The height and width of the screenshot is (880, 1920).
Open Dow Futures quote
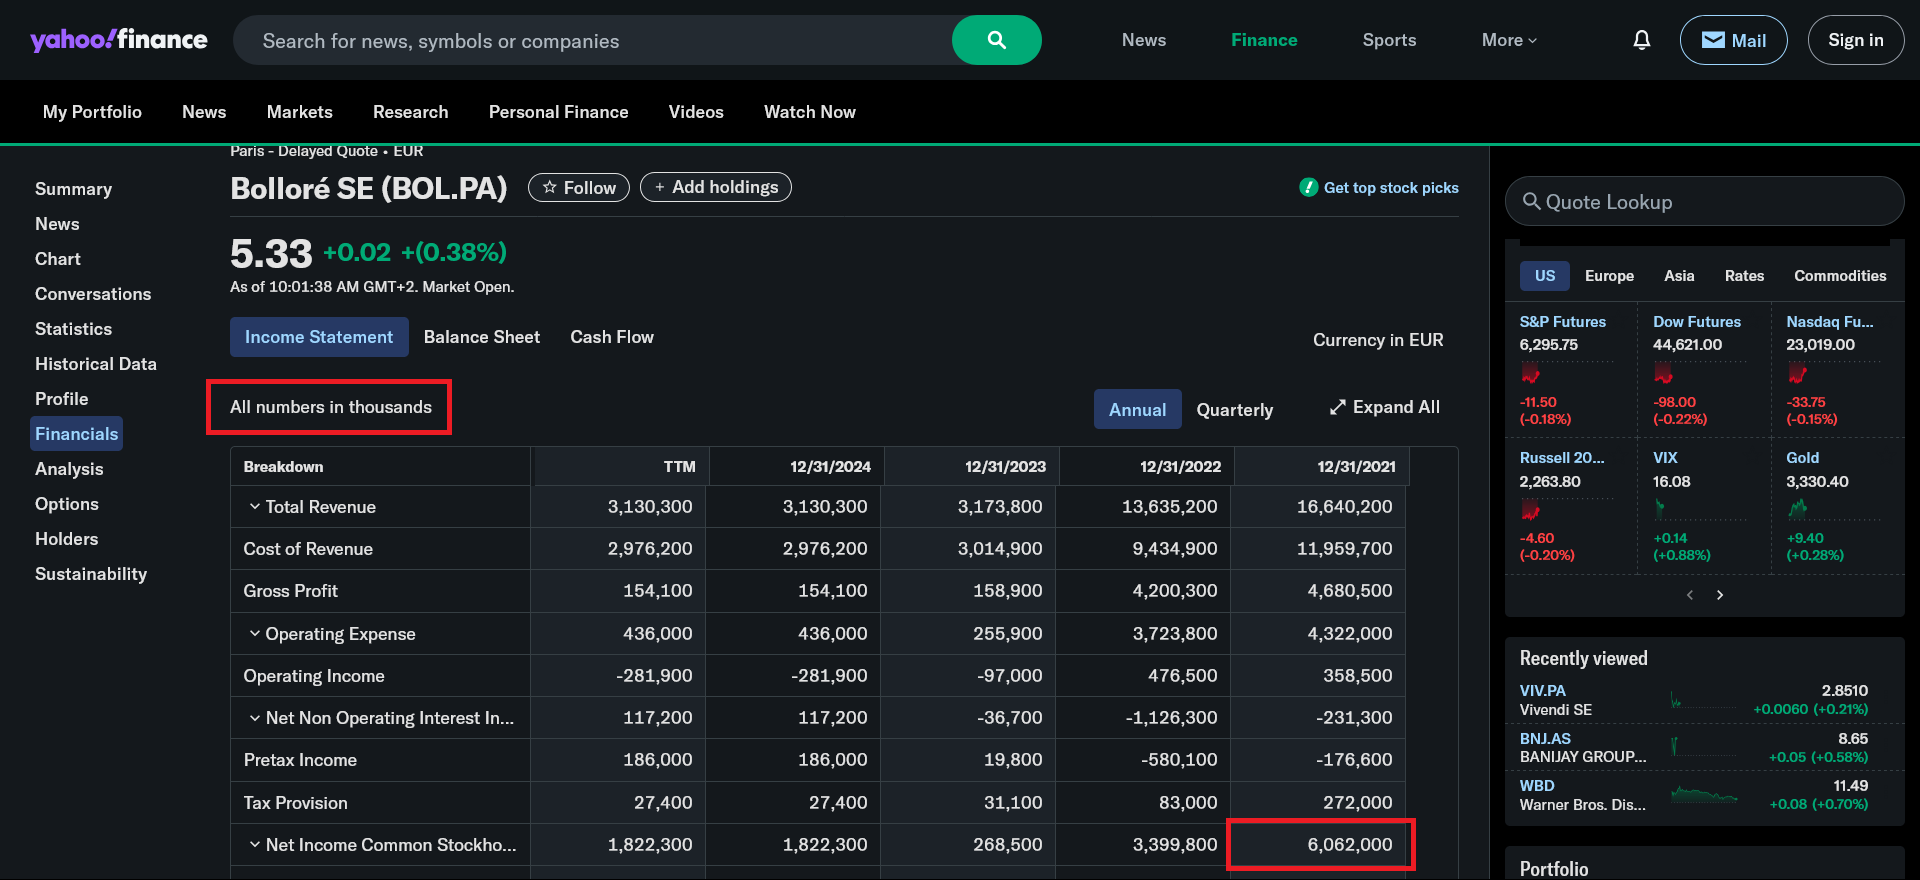1697,322
